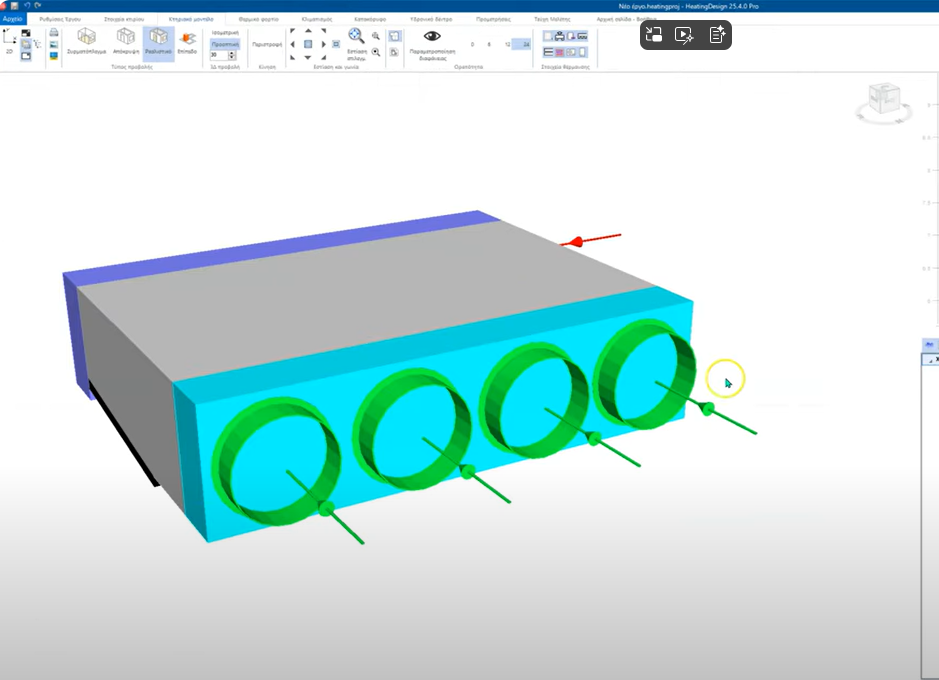Click the top icon left of the eye button
The width and height of the screenshot is (939, 680).
pyautogui.click(x=394, y=37)
